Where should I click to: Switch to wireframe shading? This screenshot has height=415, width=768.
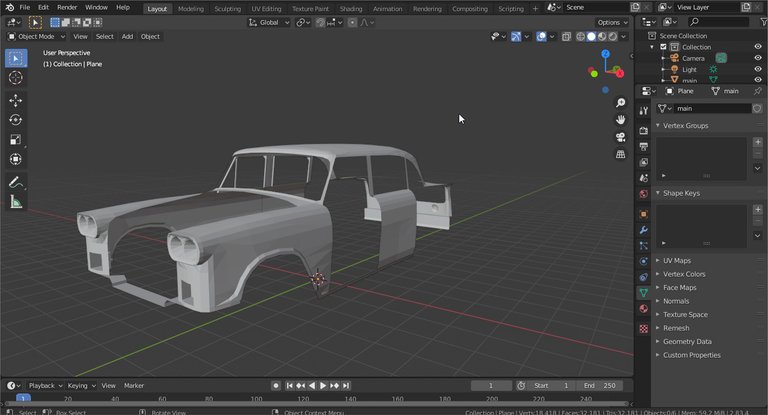(x=580, y=36)
